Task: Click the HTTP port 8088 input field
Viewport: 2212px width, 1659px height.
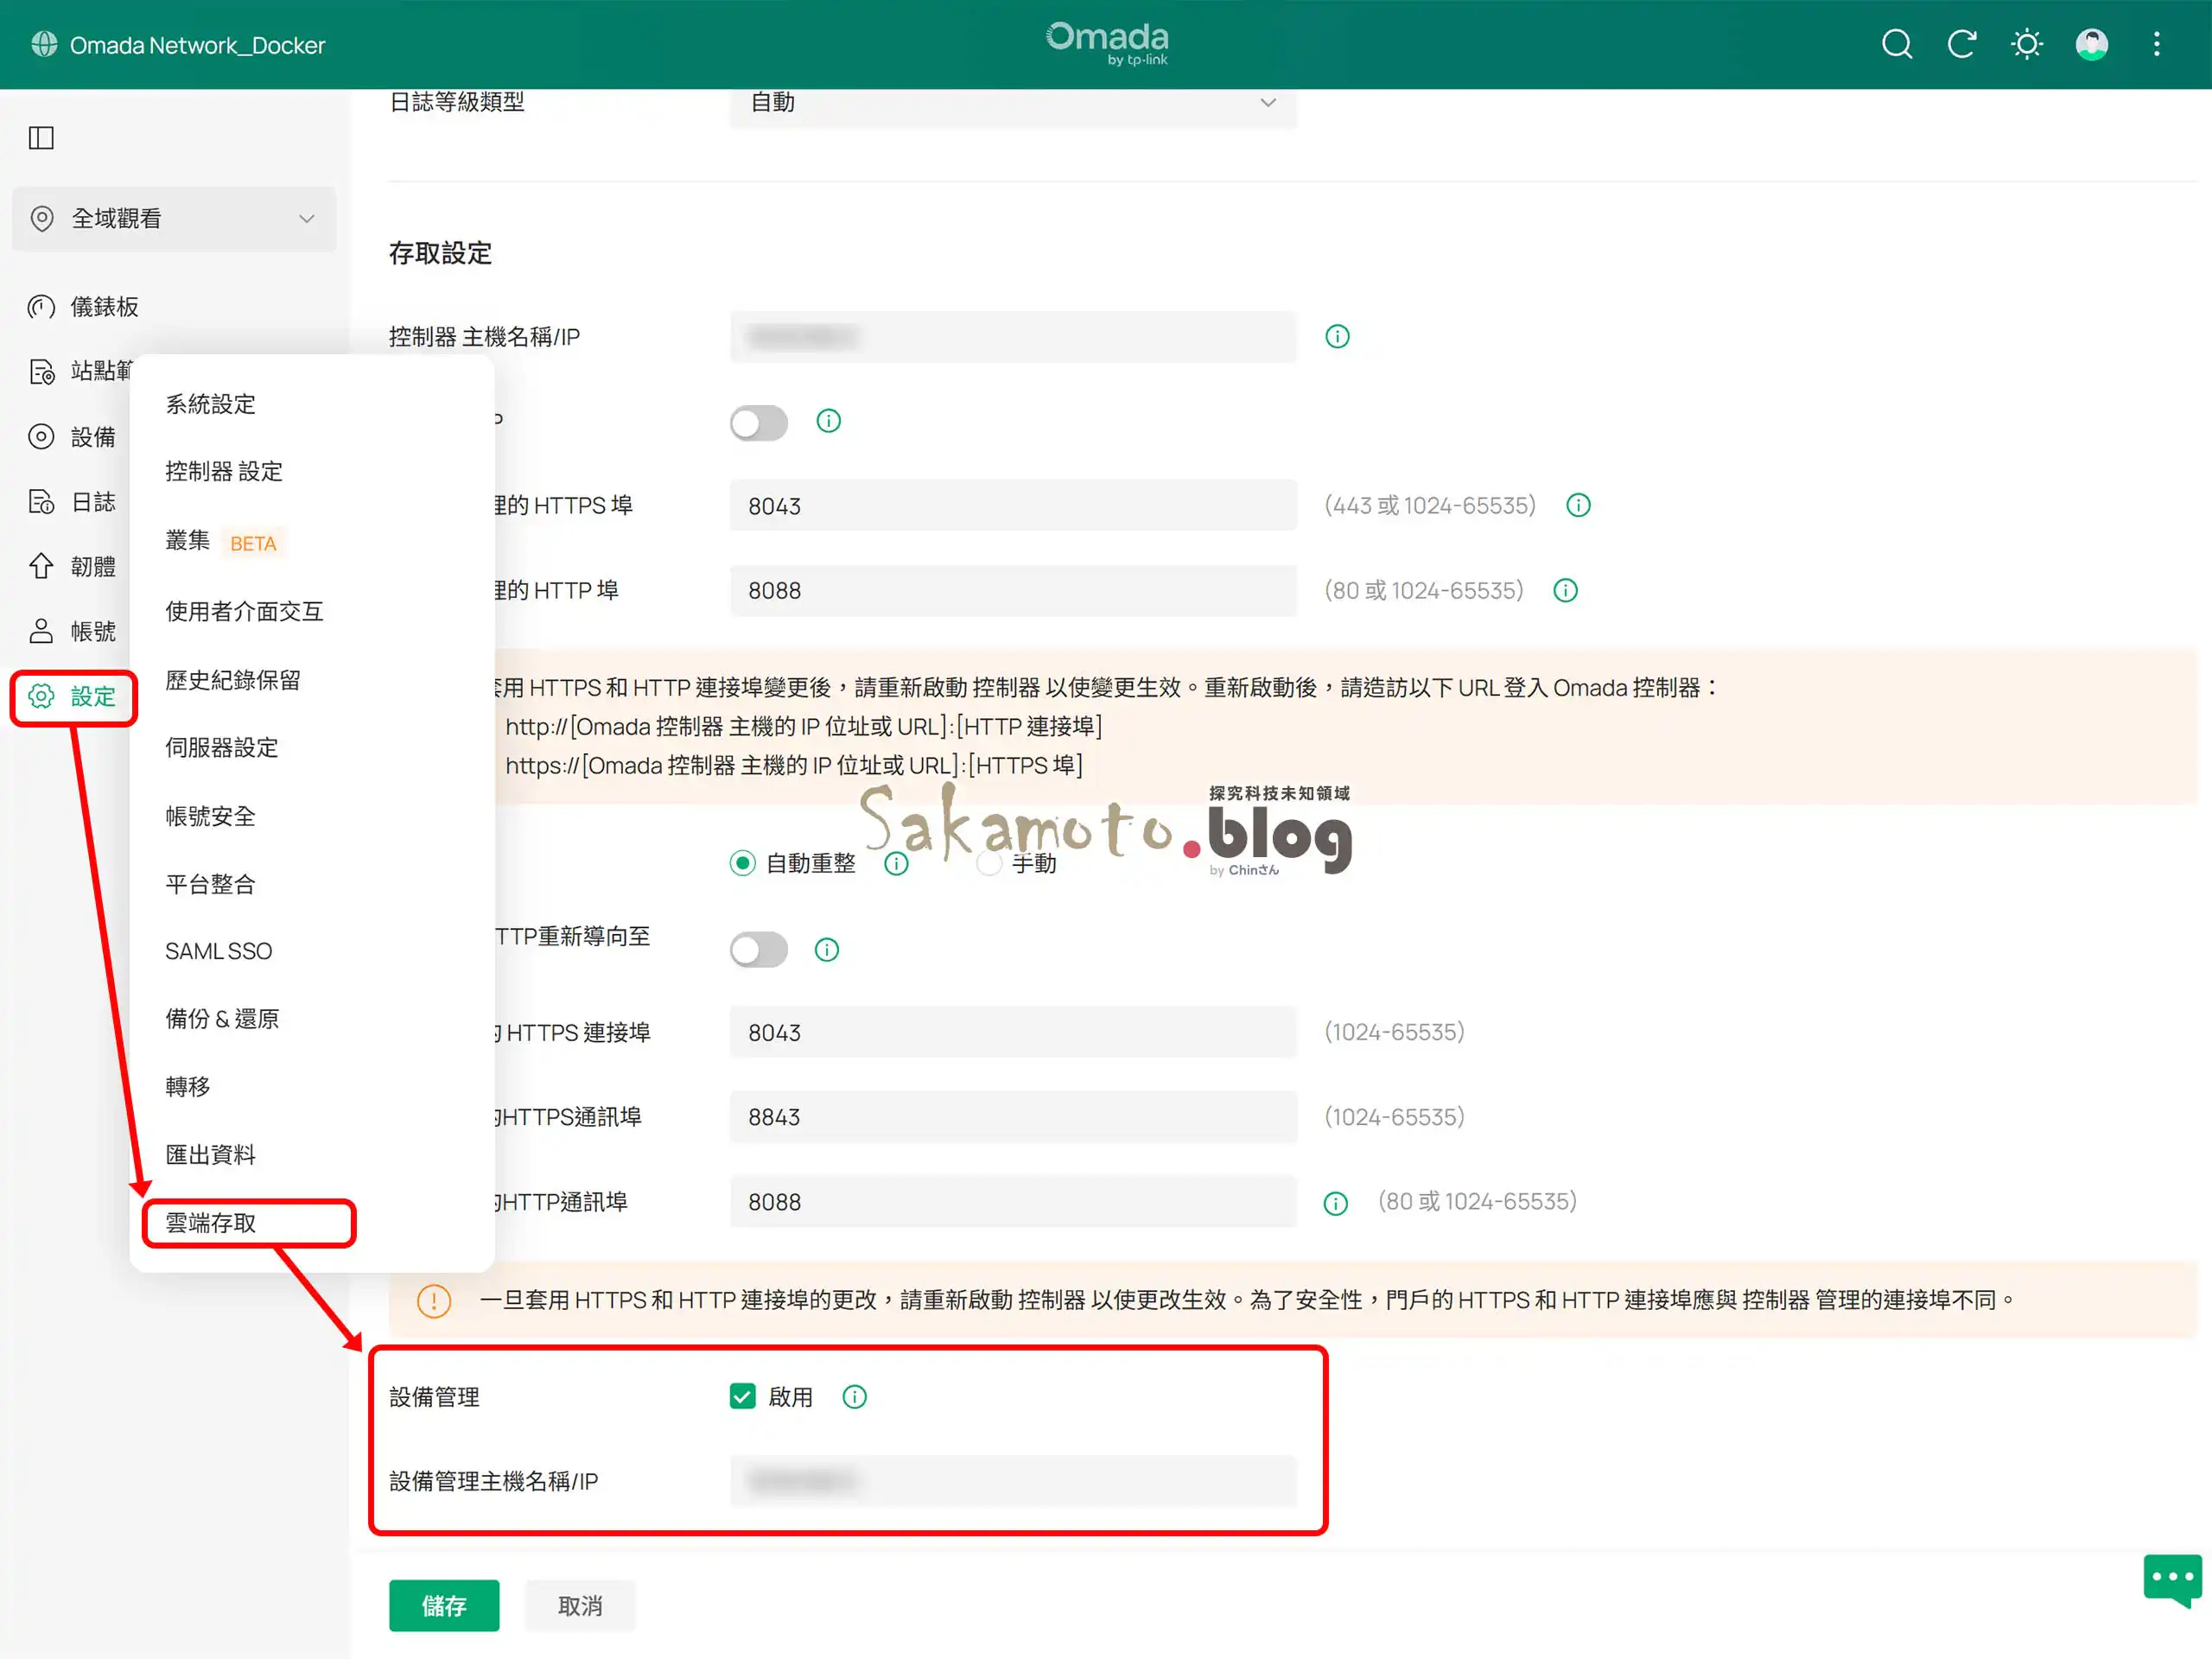Action: click(x=1012, y=590)
